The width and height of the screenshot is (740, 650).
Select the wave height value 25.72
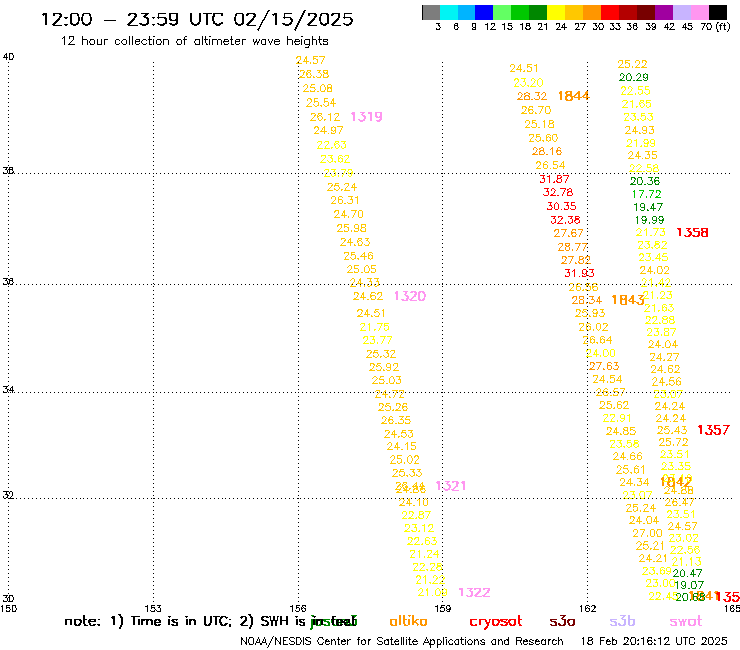673,442
